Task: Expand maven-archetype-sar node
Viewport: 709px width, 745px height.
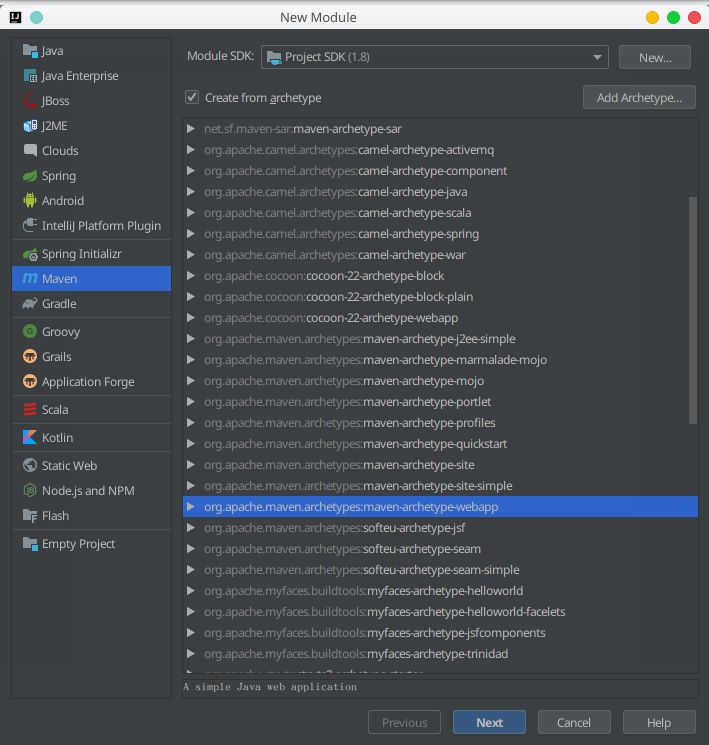Action: point(191,129)
